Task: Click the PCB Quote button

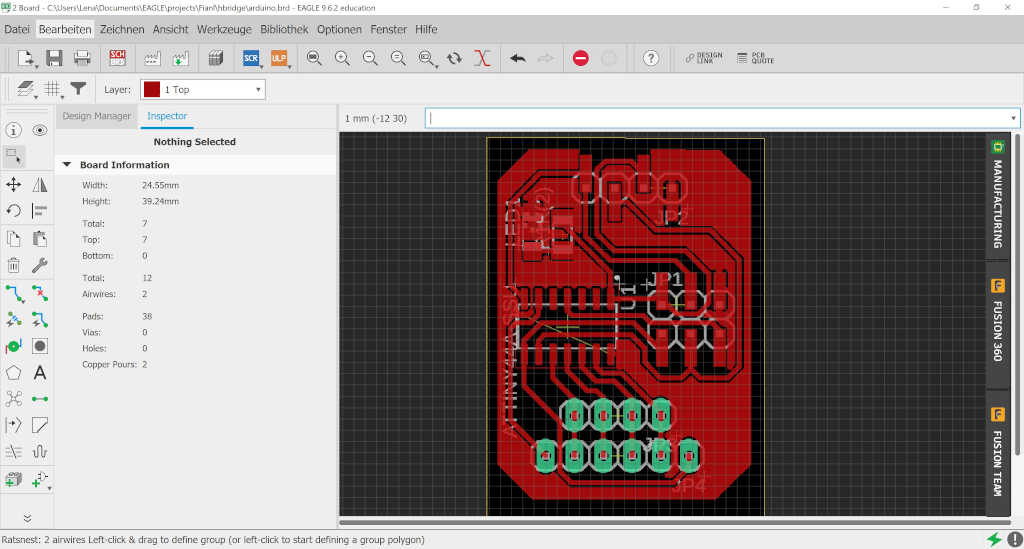Action: (x=755, y=58)
